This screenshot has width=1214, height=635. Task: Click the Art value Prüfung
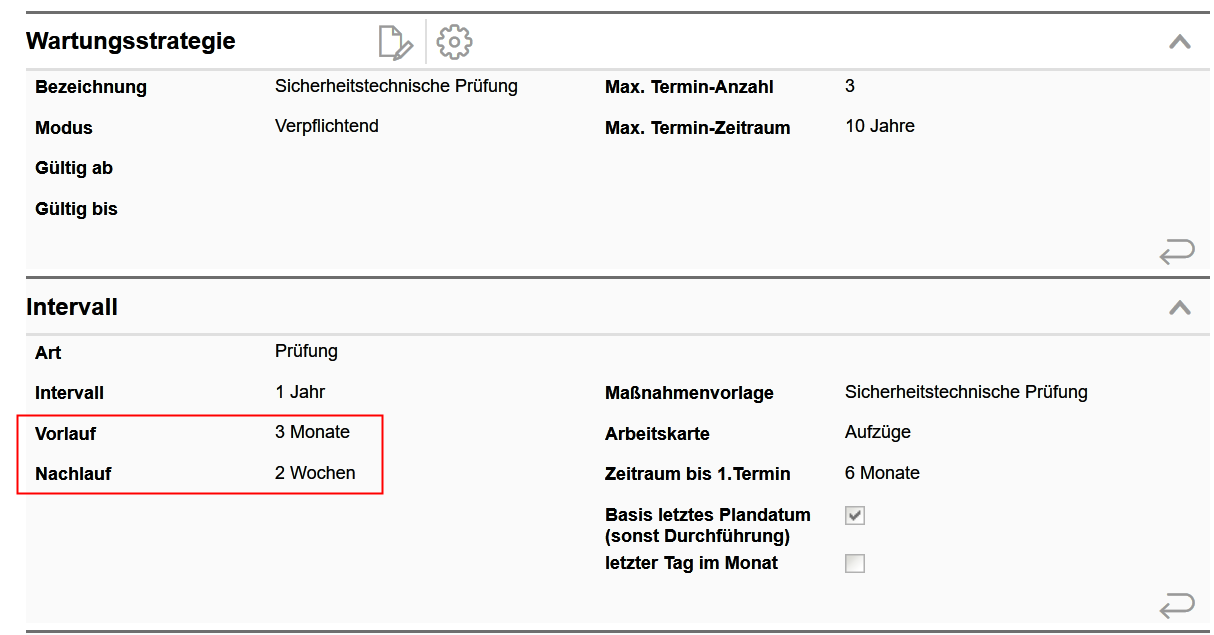[306, 351]
